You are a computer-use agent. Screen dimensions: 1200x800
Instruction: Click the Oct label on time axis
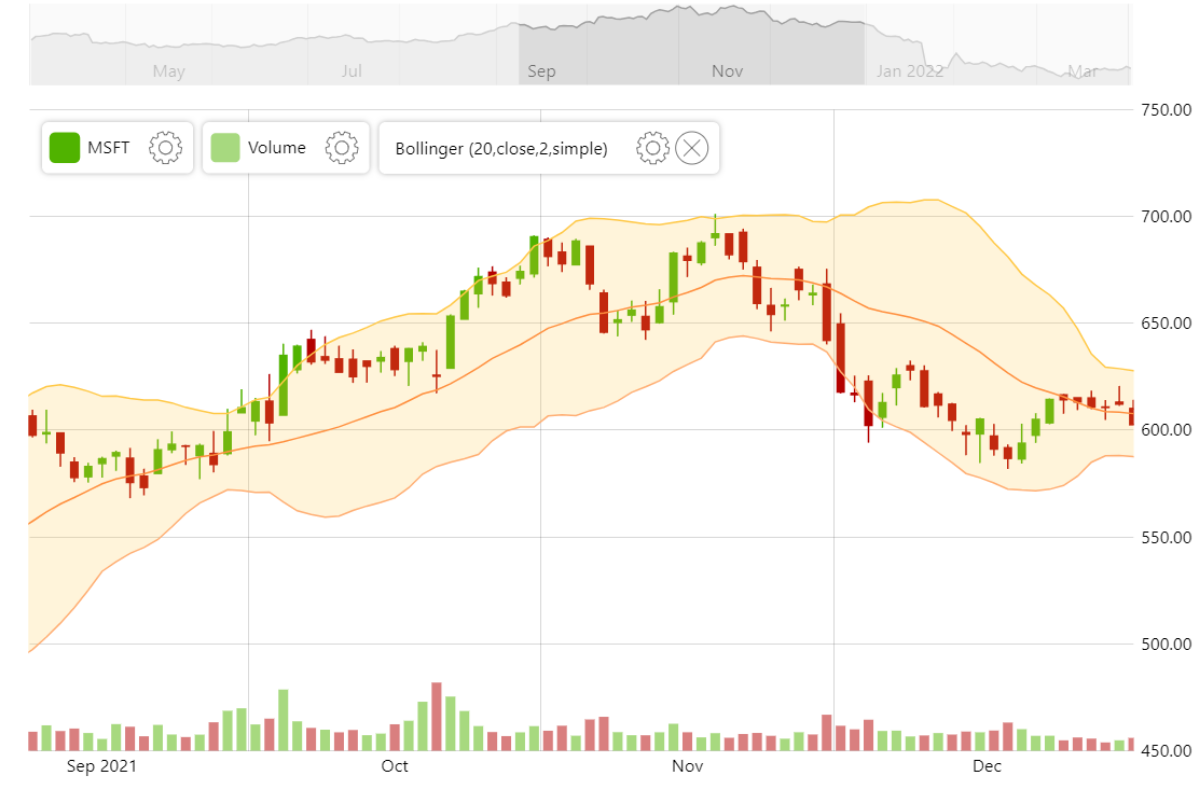(x=395, y=766)
